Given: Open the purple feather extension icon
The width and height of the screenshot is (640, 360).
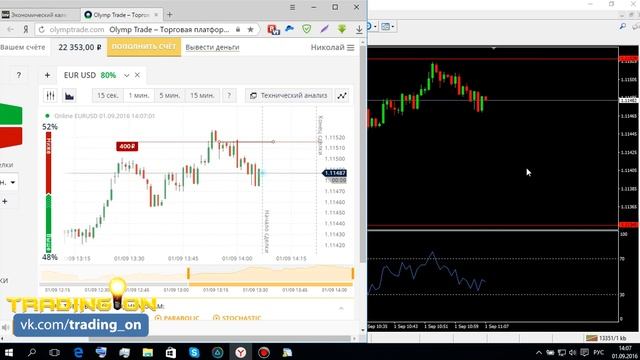Looking at the screenshot, I should [324, 29].
